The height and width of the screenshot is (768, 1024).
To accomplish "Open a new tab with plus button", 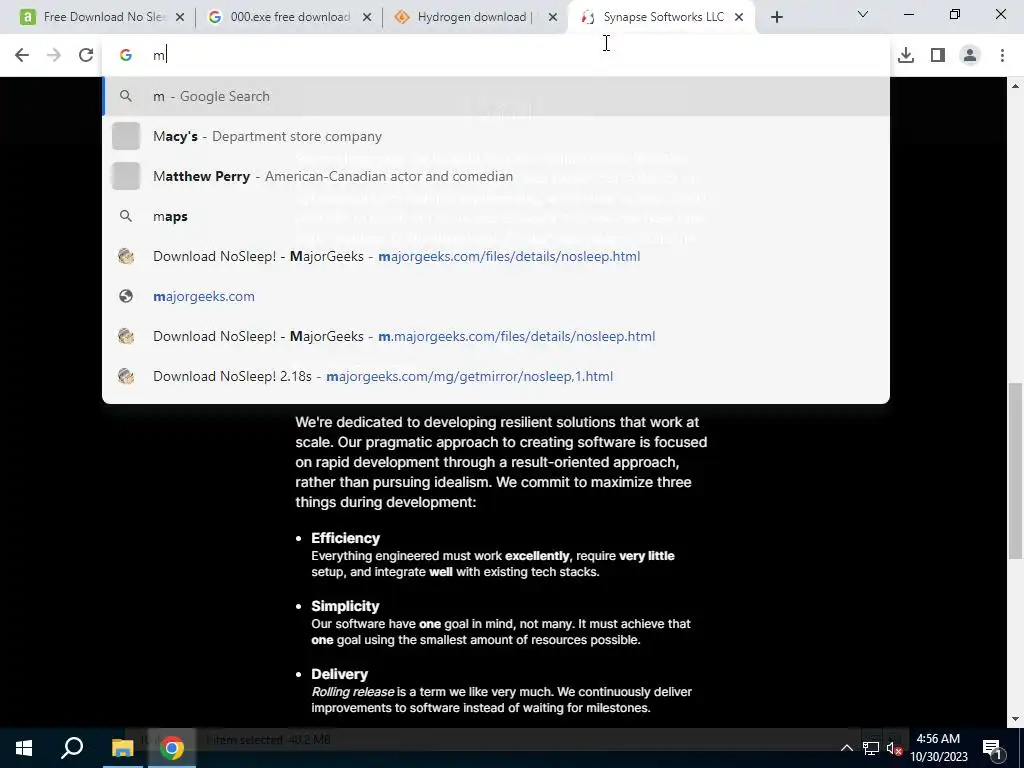I will (776, 17).
